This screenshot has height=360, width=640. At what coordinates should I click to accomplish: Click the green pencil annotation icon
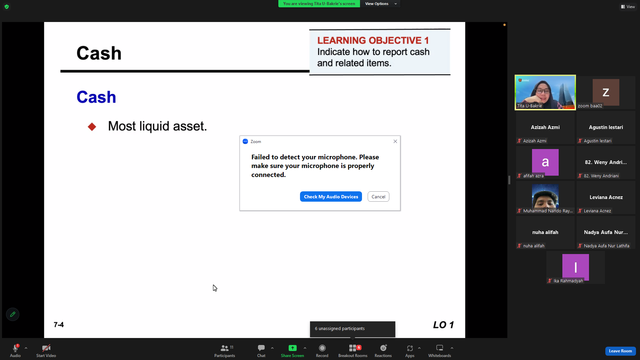[x=13, y=314]
